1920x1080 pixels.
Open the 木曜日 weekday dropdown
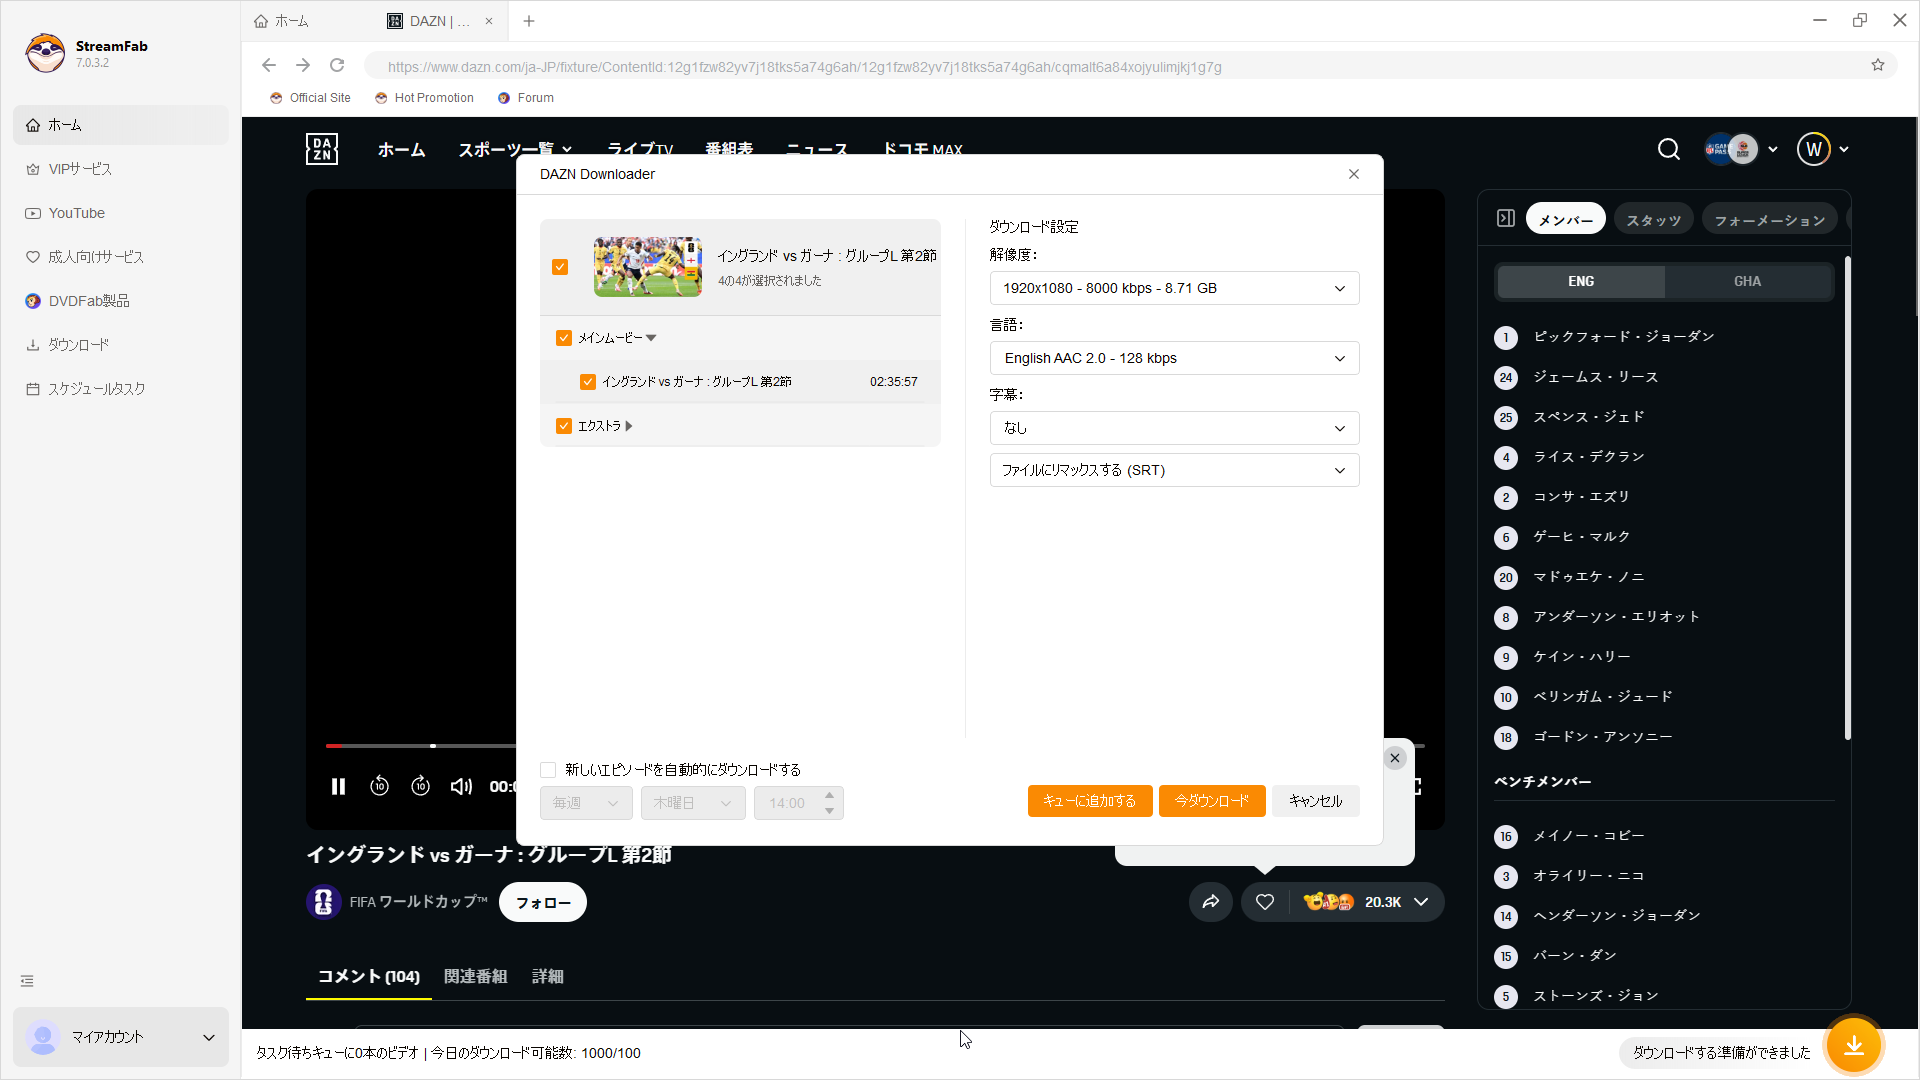click(693, 803)
